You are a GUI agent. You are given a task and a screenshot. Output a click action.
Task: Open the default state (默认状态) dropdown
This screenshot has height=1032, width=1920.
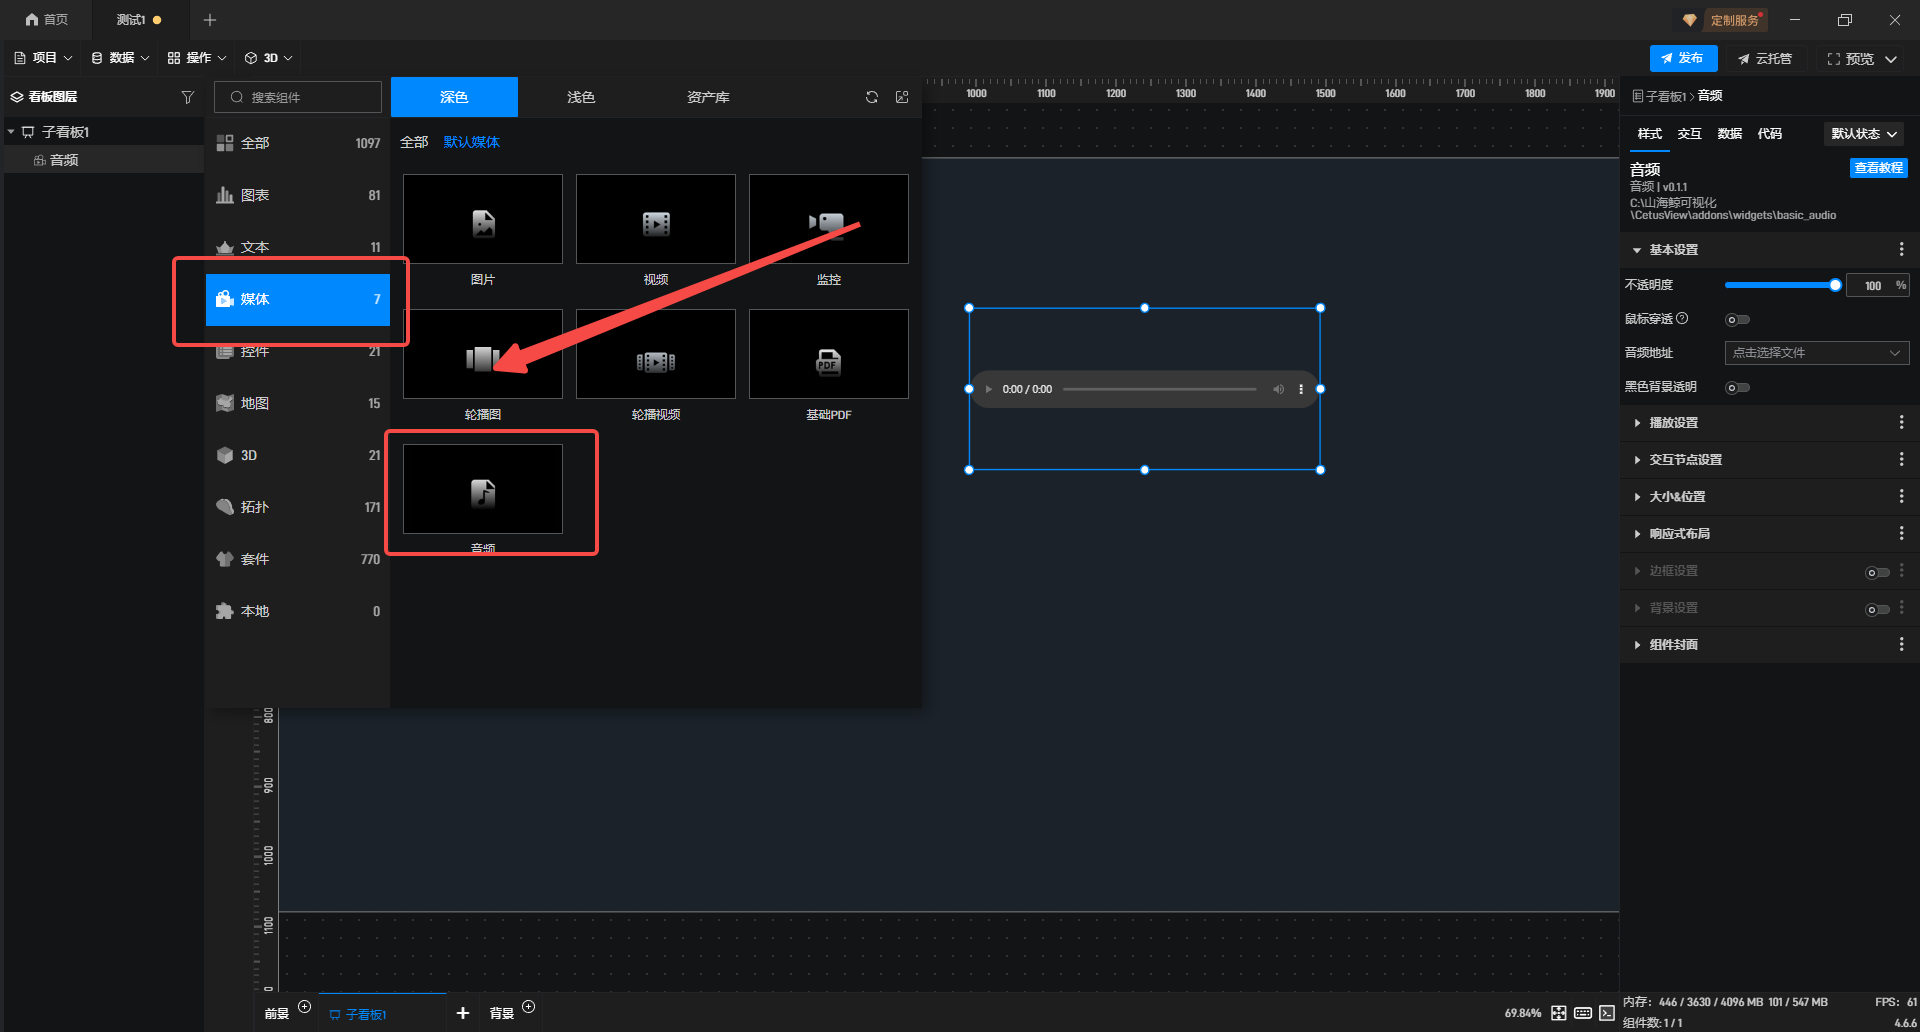click(1864, 134)
